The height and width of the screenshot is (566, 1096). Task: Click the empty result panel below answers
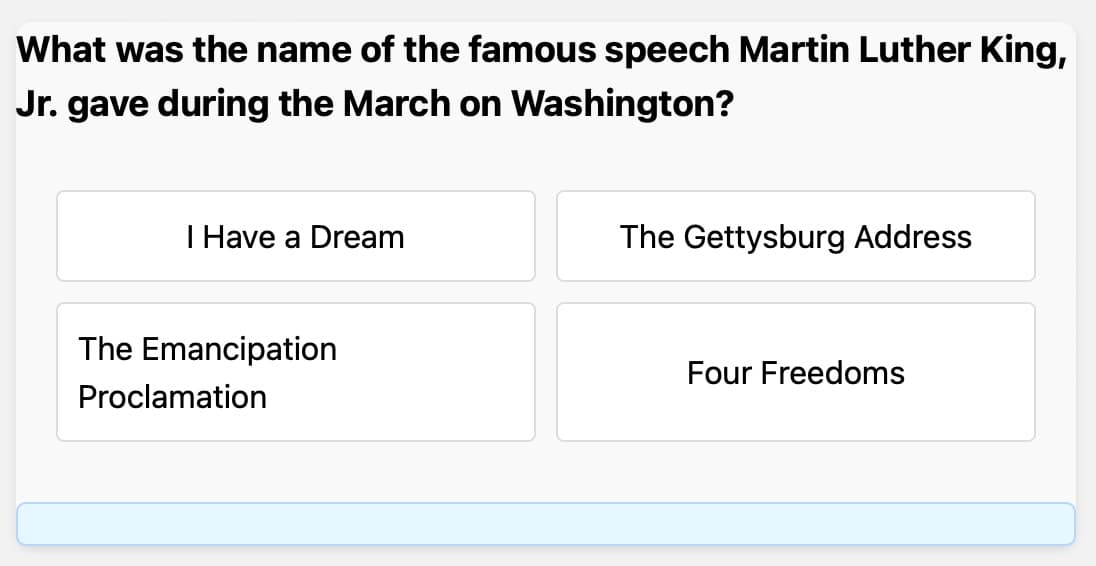pyautogui.click(x=546, y=524)
